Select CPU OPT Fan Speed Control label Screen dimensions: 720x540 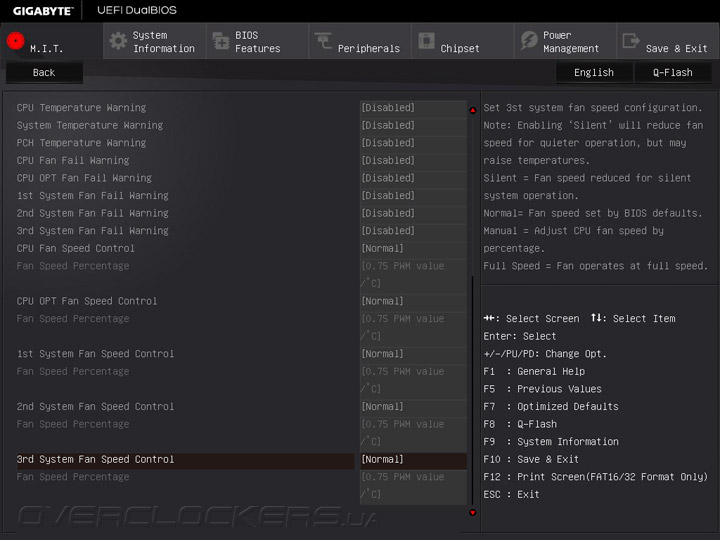(x=87, y=301)
